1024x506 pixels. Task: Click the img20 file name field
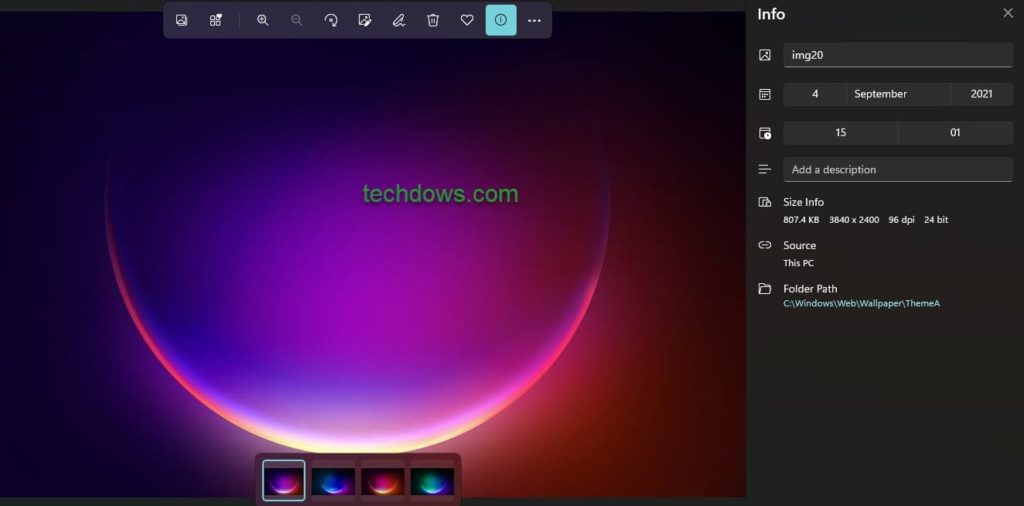(x=897, y=55)
